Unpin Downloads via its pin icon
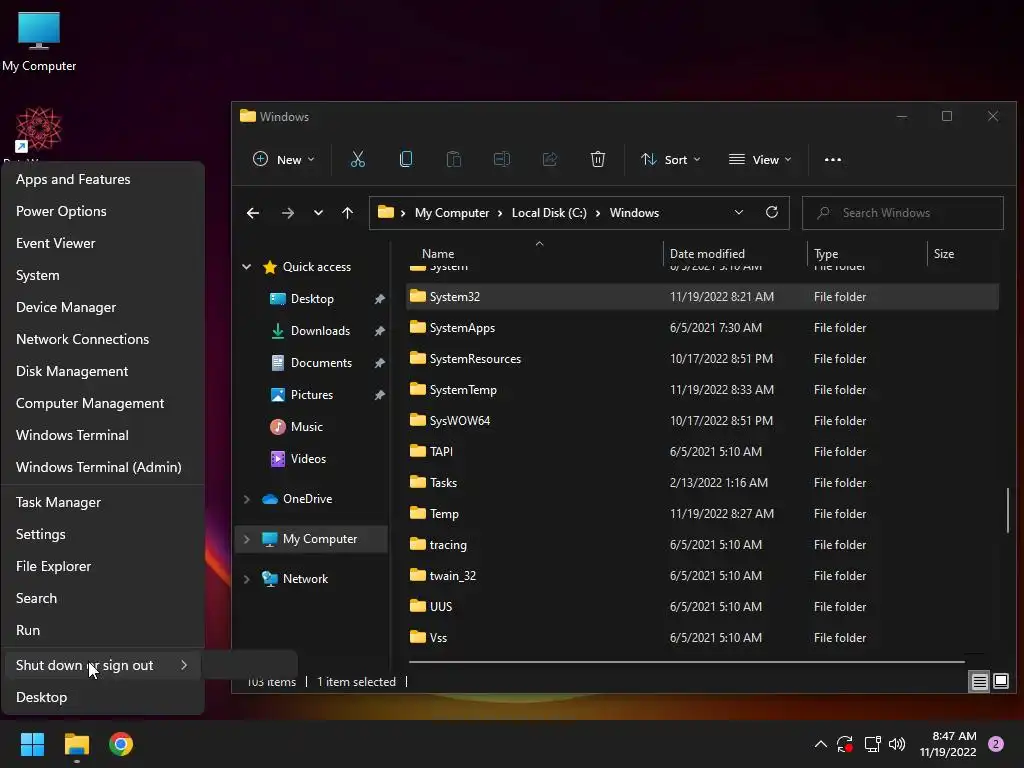Screen dimensions: 1024x768 (x=379, y=331)
